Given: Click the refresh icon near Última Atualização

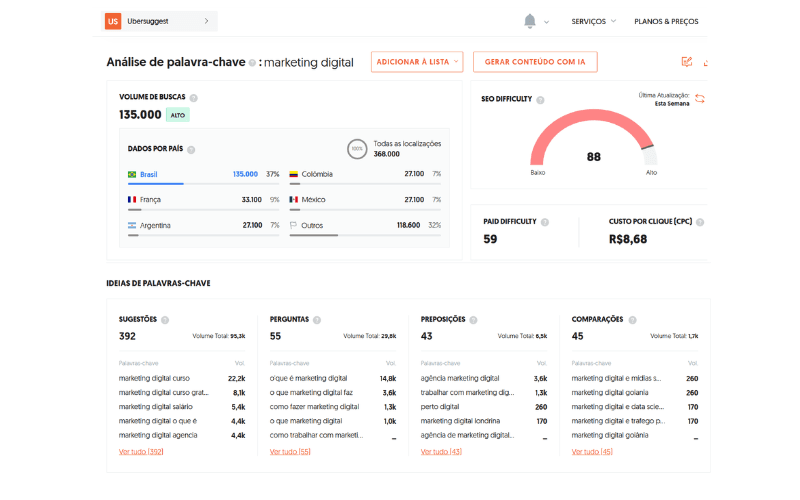Looking at the screenshot, I should [699, 98].
